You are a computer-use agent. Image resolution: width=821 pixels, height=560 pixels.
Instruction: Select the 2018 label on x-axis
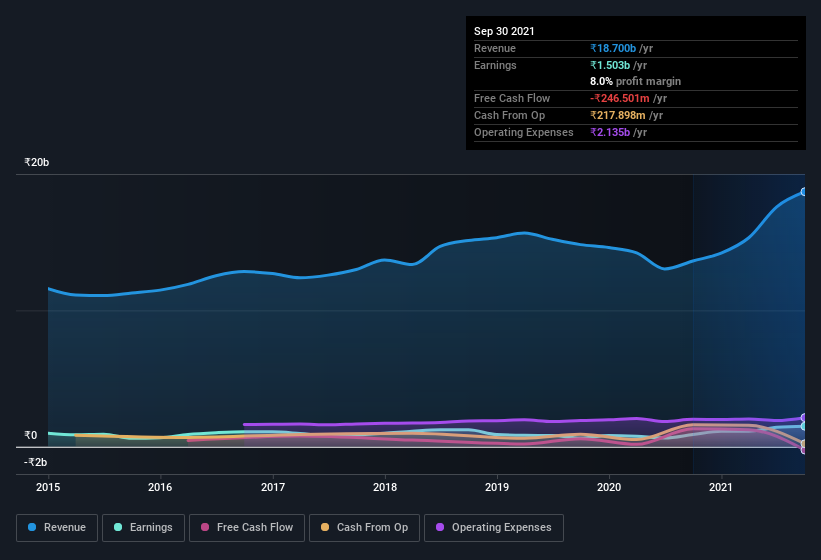click(385, 487)
